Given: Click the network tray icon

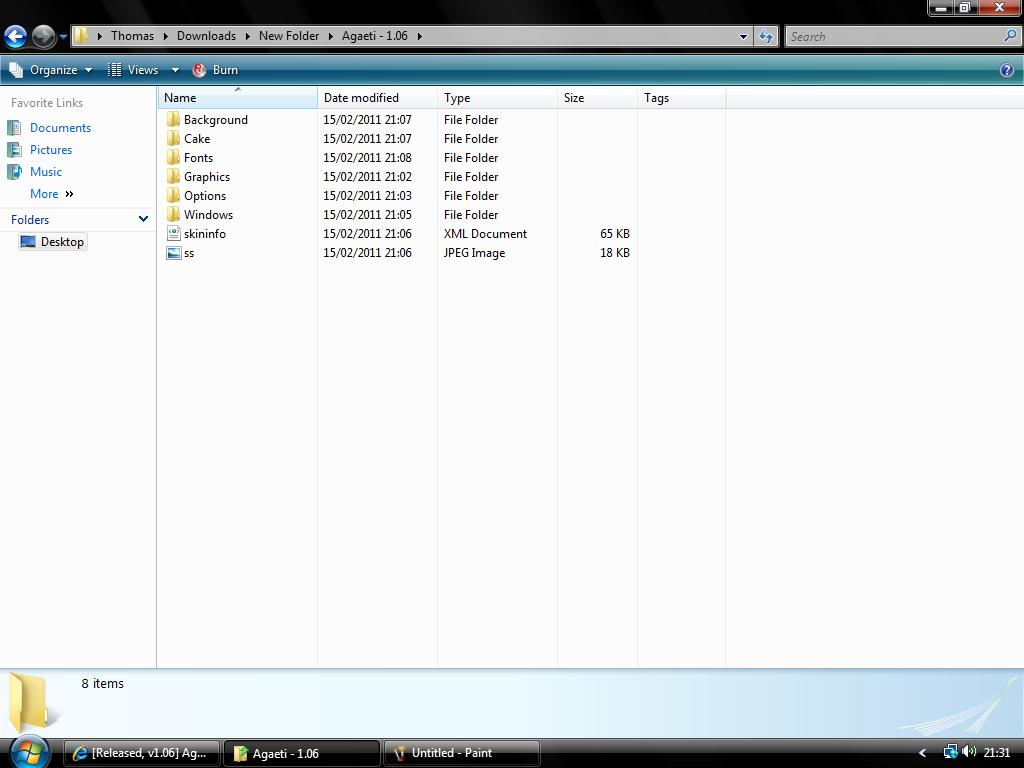Looking at the screenshot, I should click(x=950, y=752).
